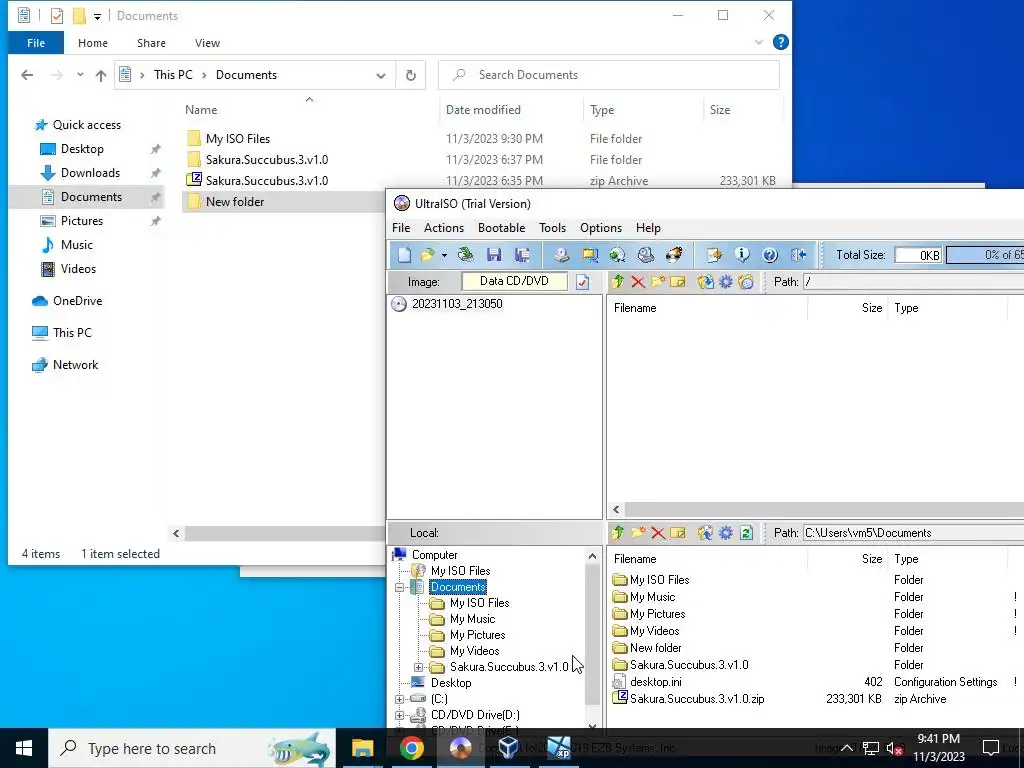
Task: Click the Explorer back arrow button
Action: point(27,75)
